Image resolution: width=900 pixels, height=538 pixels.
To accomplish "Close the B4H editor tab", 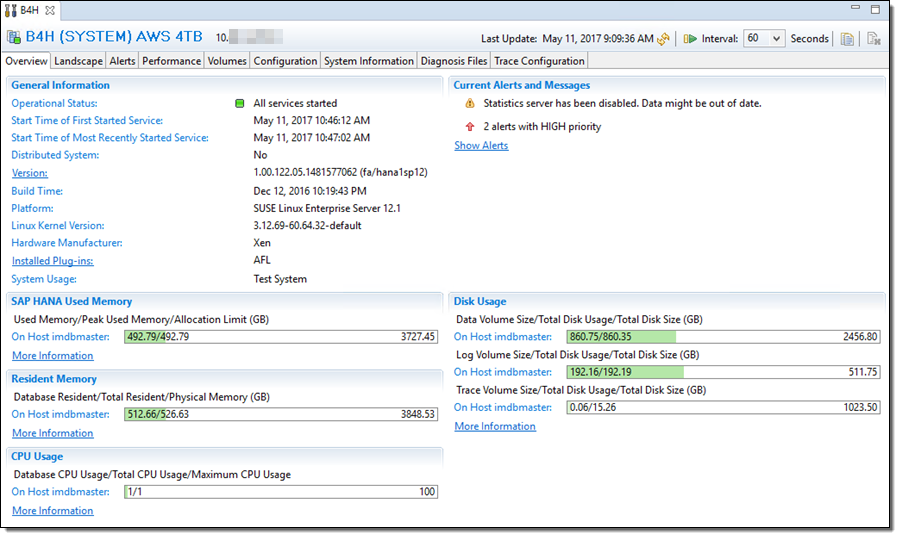I will [x=50, y=9].
